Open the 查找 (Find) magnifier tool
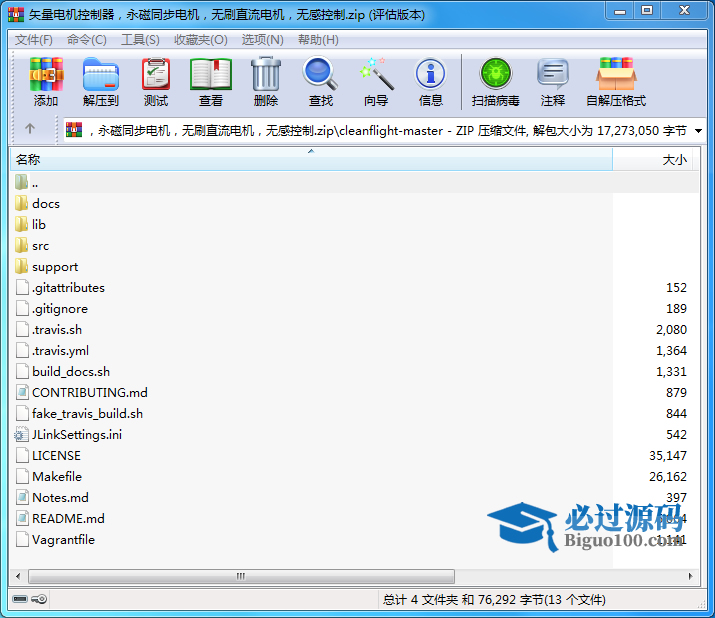 (321, 73)
